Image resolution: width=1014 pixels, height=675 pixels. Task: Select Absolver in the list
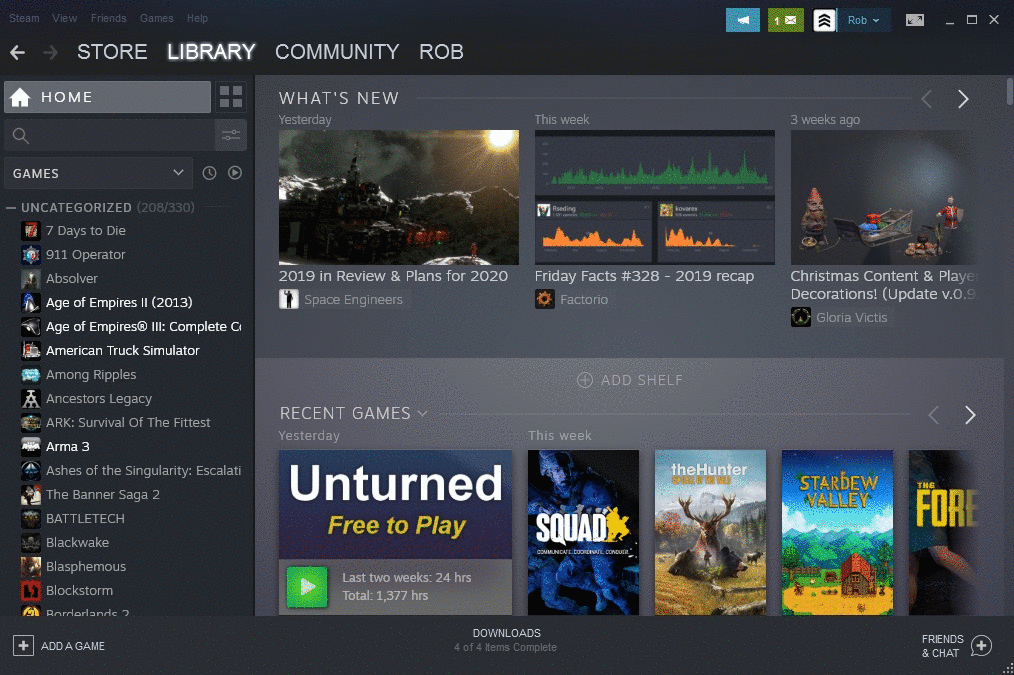71,279
